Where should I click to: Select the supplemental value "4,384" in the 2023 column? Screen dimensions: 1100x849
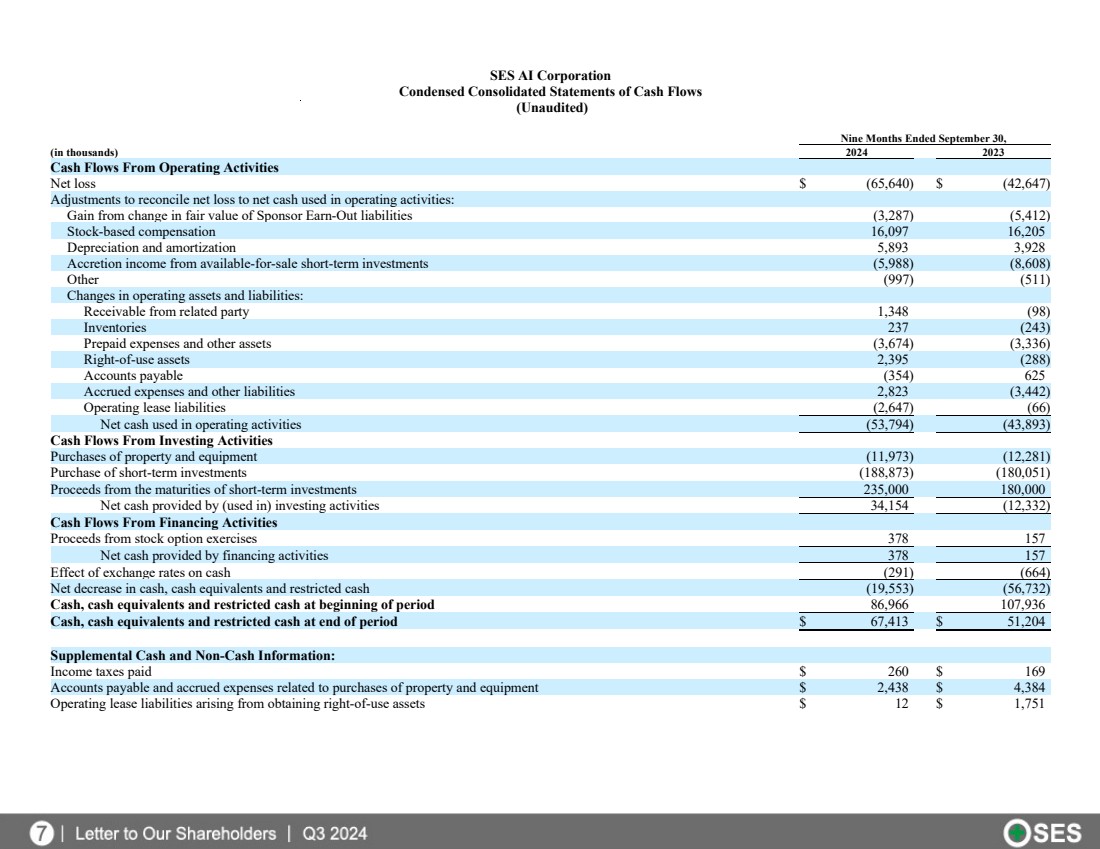coord(1029,688)
